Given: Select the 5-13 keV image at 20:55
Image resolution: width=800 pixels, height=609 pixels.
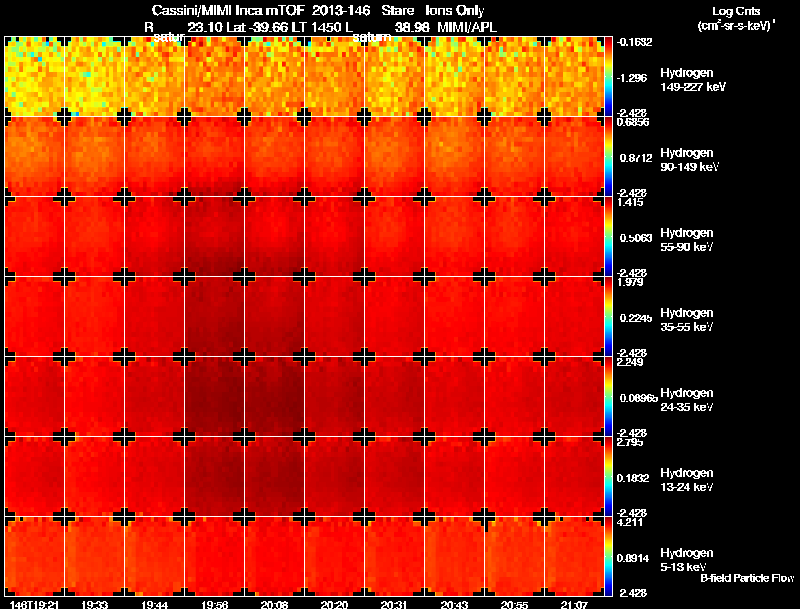Looking at the screenshot, I should [x=514, y=557].
